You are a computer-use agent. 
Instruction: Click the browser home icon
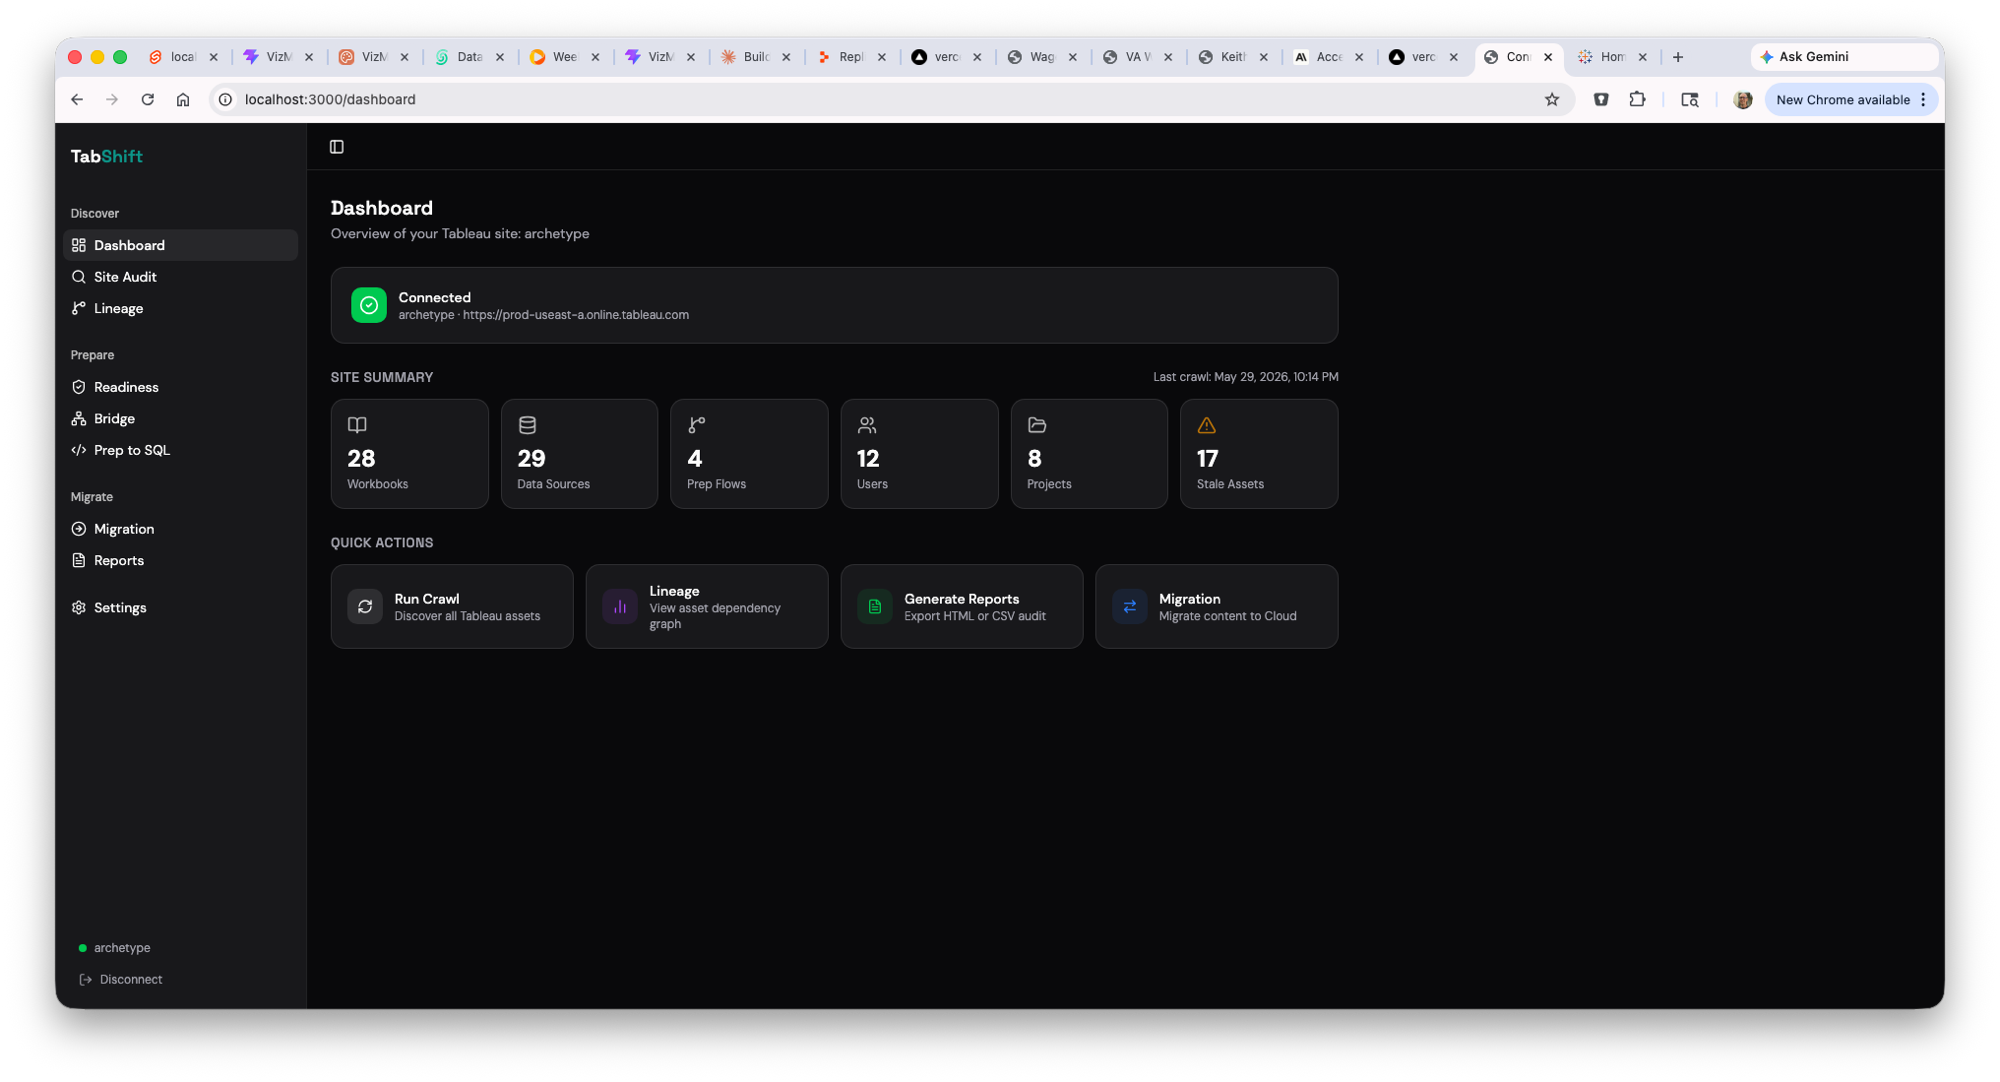point(183,99)
